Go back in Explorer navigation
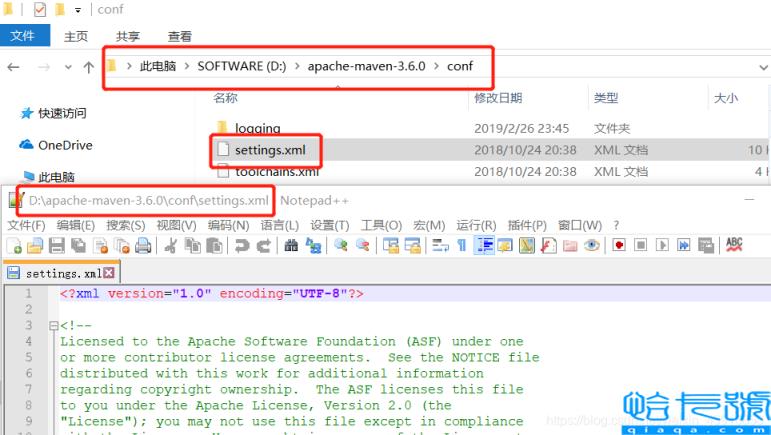This screenshot has width=771, height=435. [x=14, y=67]
